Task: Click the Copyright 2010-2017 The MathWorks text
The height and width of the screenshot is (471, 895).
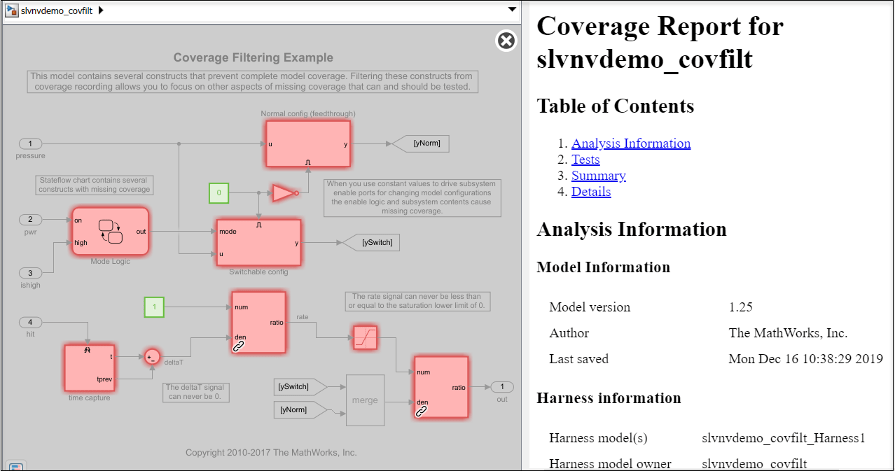Action: [271, 453]
